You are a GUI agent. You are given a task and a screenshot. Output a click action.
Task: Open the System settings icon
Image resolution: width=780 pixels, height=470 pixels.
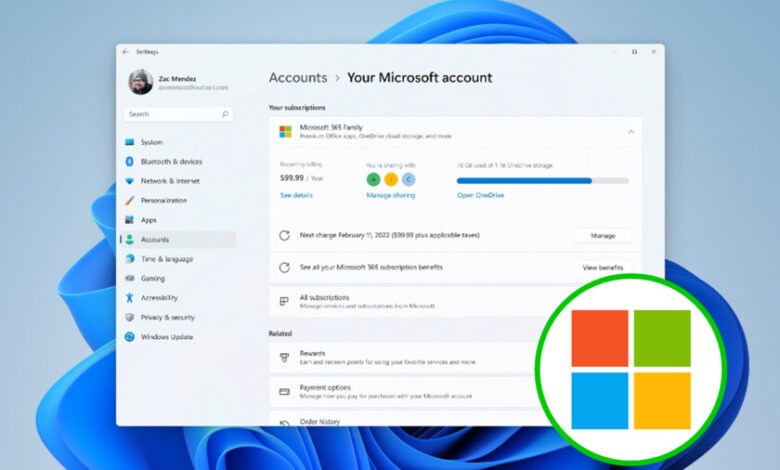(x=130, y=142)
